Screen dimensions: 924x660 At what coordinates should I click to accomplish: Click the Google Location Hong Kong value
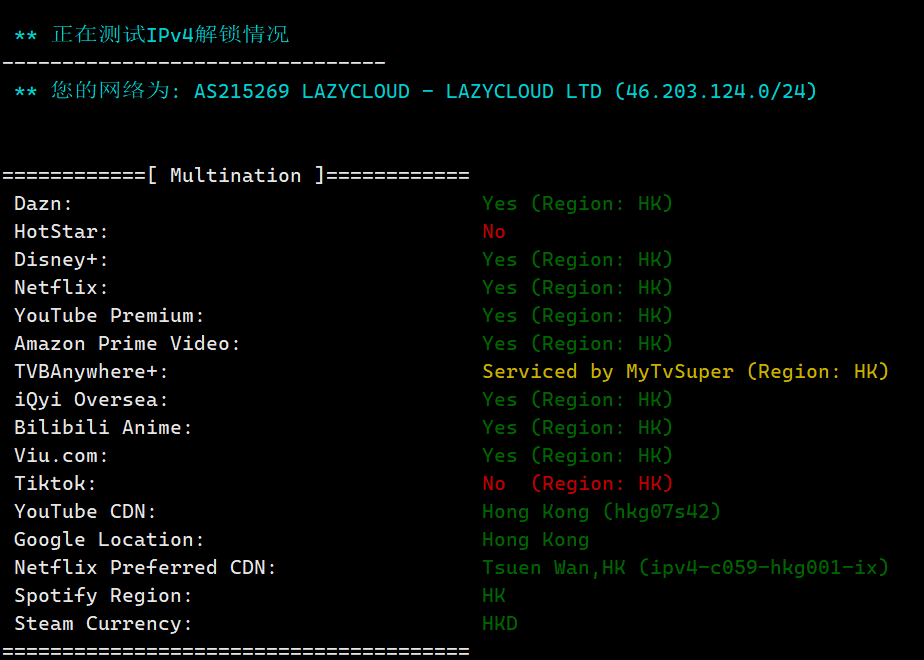point(536,540)
